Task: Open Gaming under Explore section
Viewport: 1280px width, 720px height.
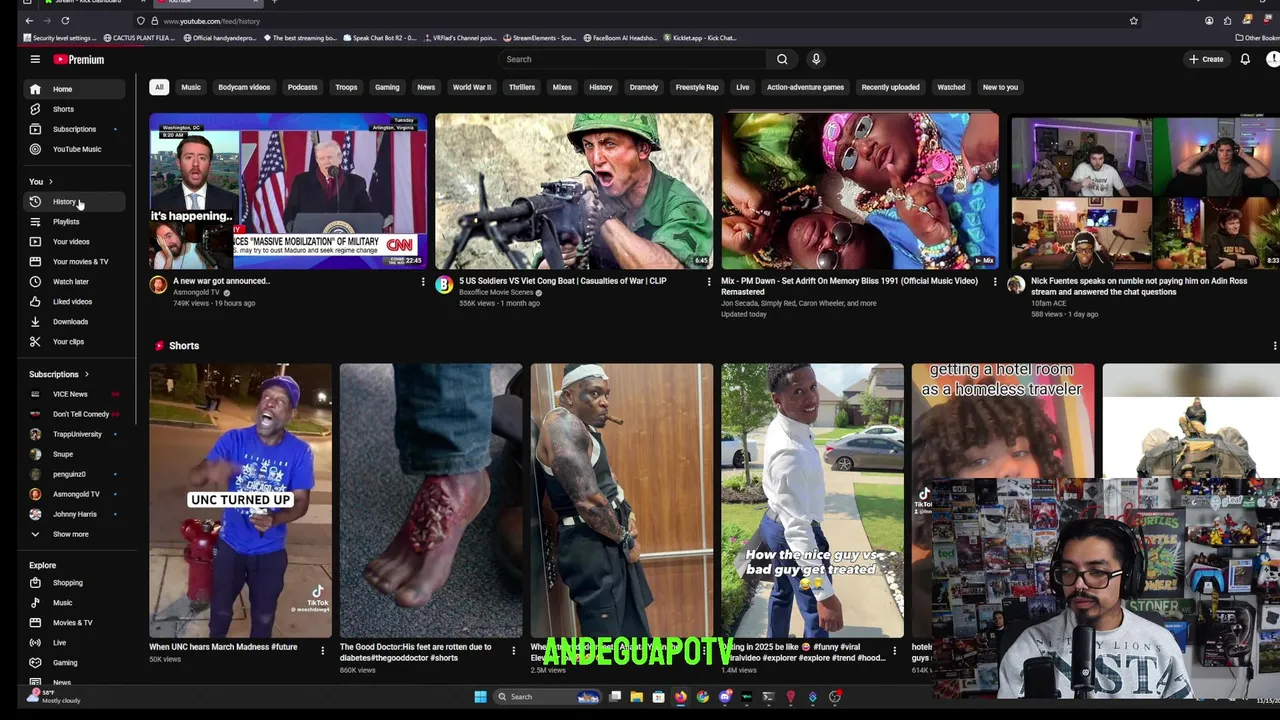Action: [76, 662]
